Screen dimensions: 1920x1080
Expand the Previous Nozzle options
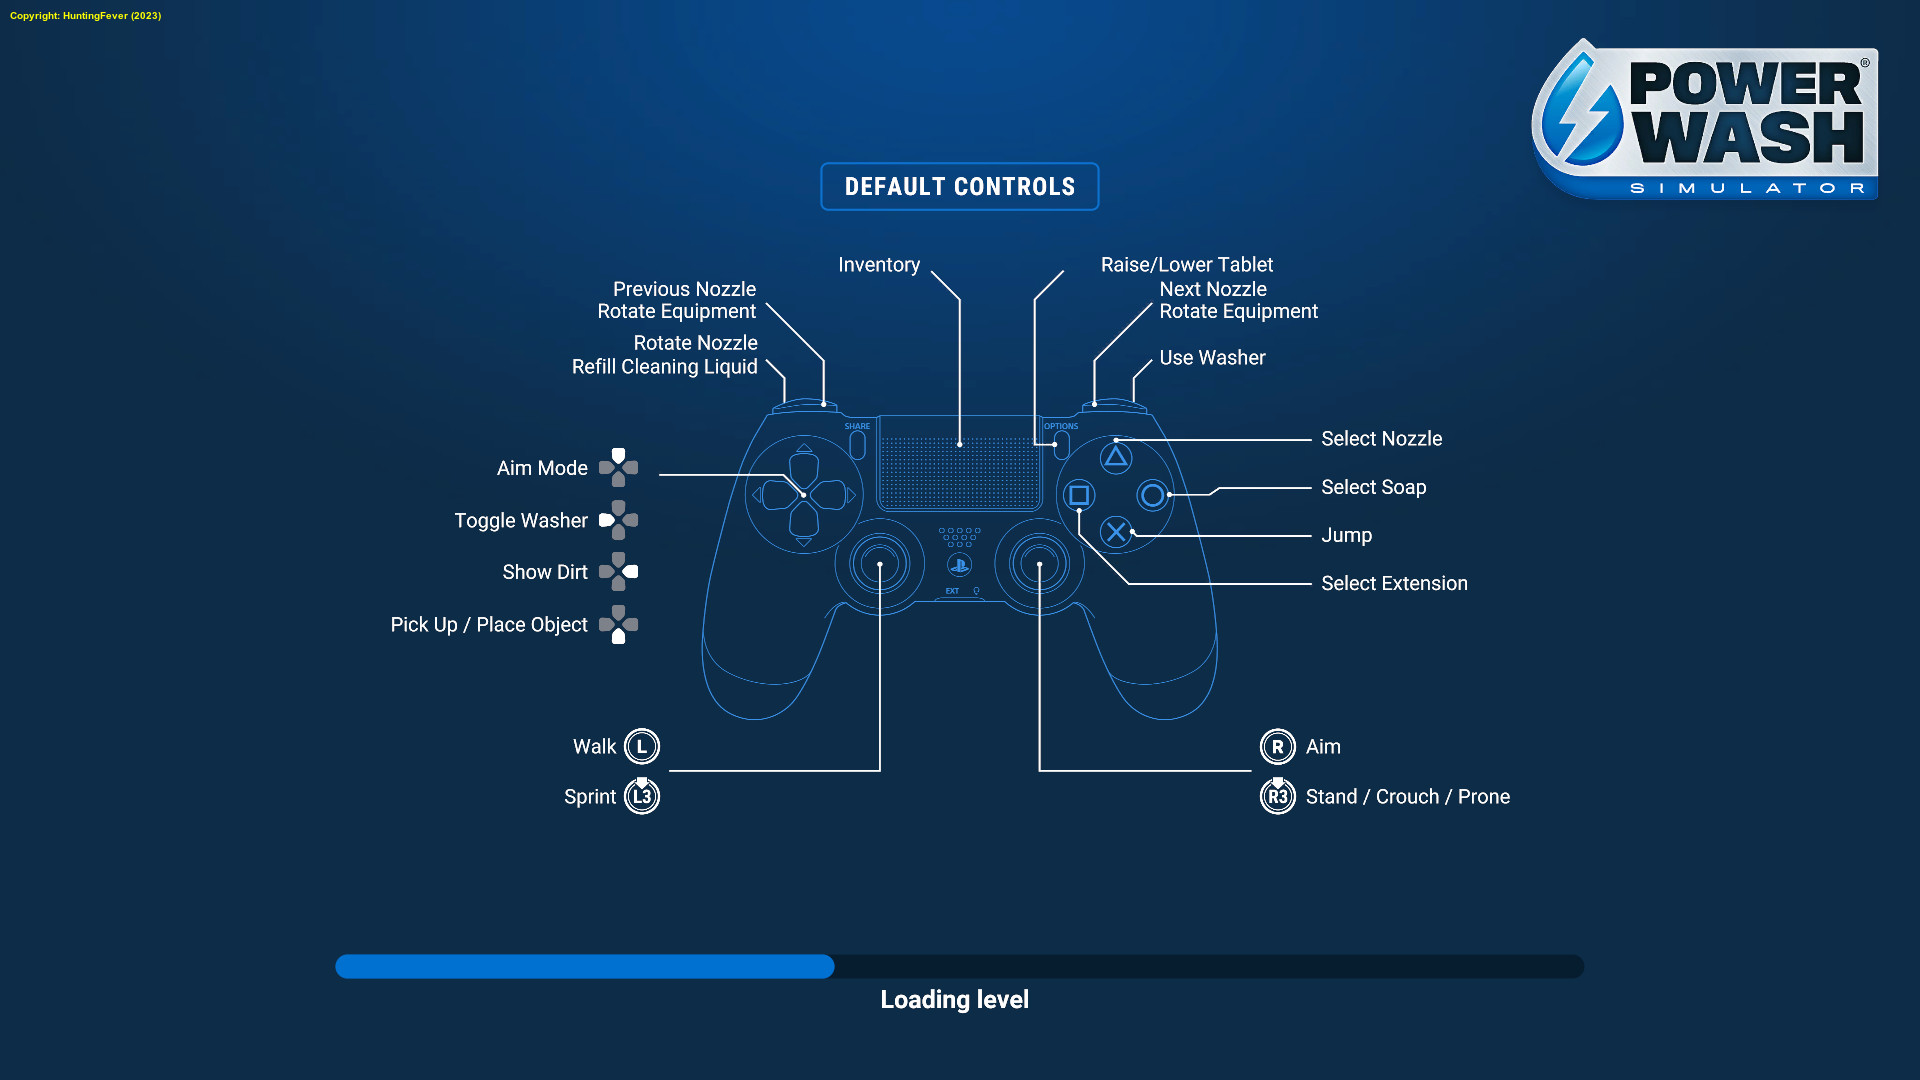point(684,287)
